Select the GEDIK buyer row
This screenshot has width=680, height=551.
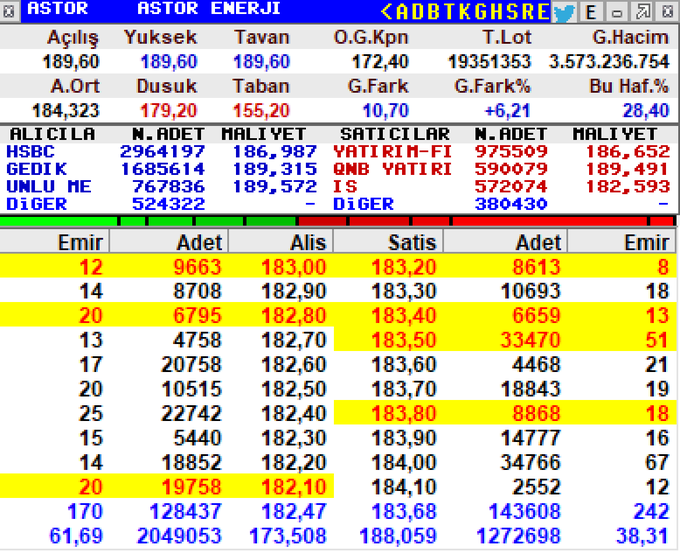[x=161, y=169]
